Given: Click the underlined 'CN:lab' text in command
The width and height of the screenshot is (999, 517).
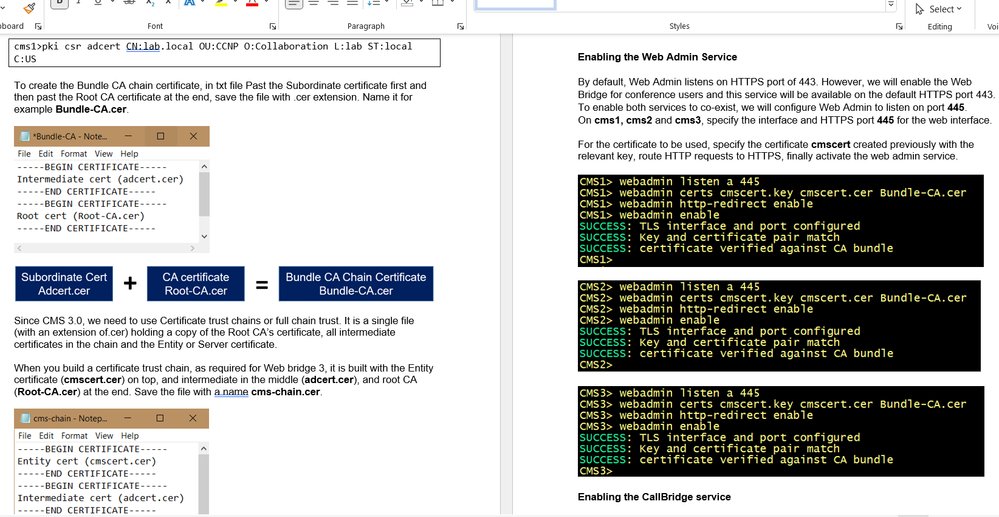Looking at the screenshot, I should pyautogui.click(x=143, y=47).
